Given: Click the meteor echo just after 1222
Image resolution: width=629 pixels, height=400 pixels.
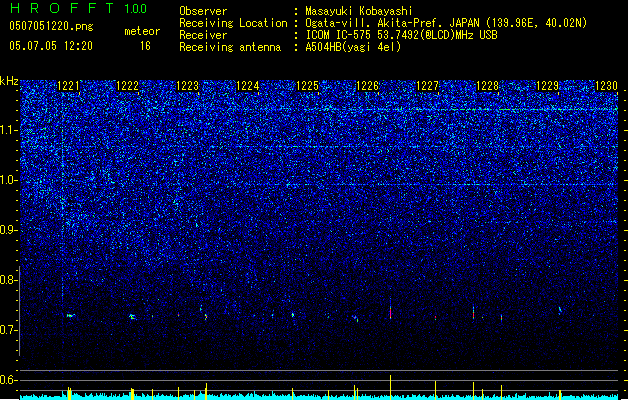Looking at the screenshot, I should coord(132,317).
